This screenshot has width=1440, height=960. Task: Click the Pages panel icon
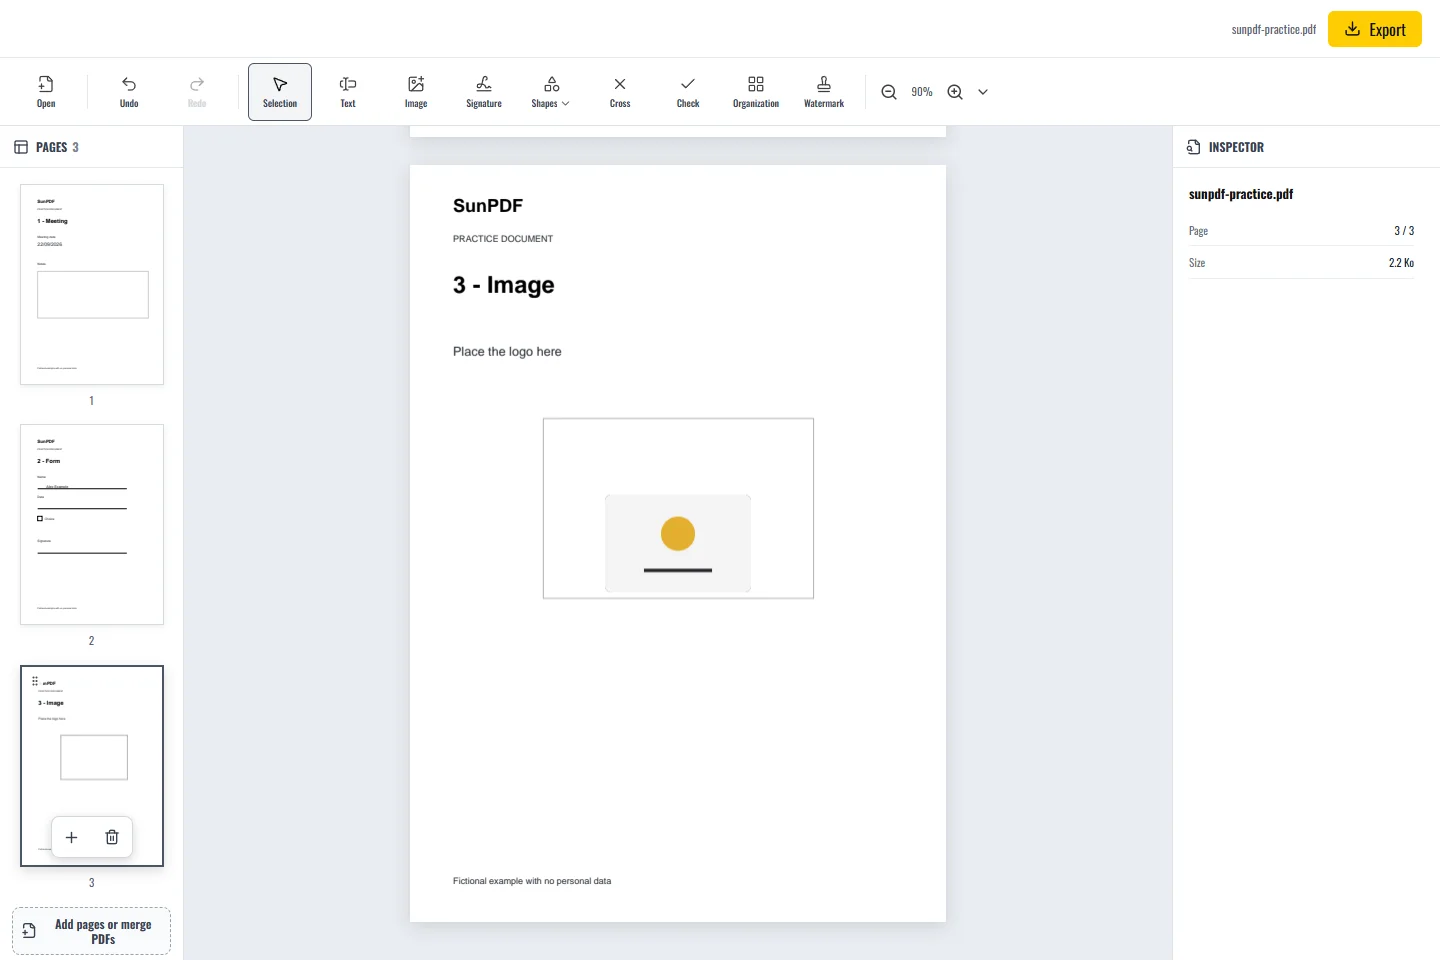[x=21, y=147]
